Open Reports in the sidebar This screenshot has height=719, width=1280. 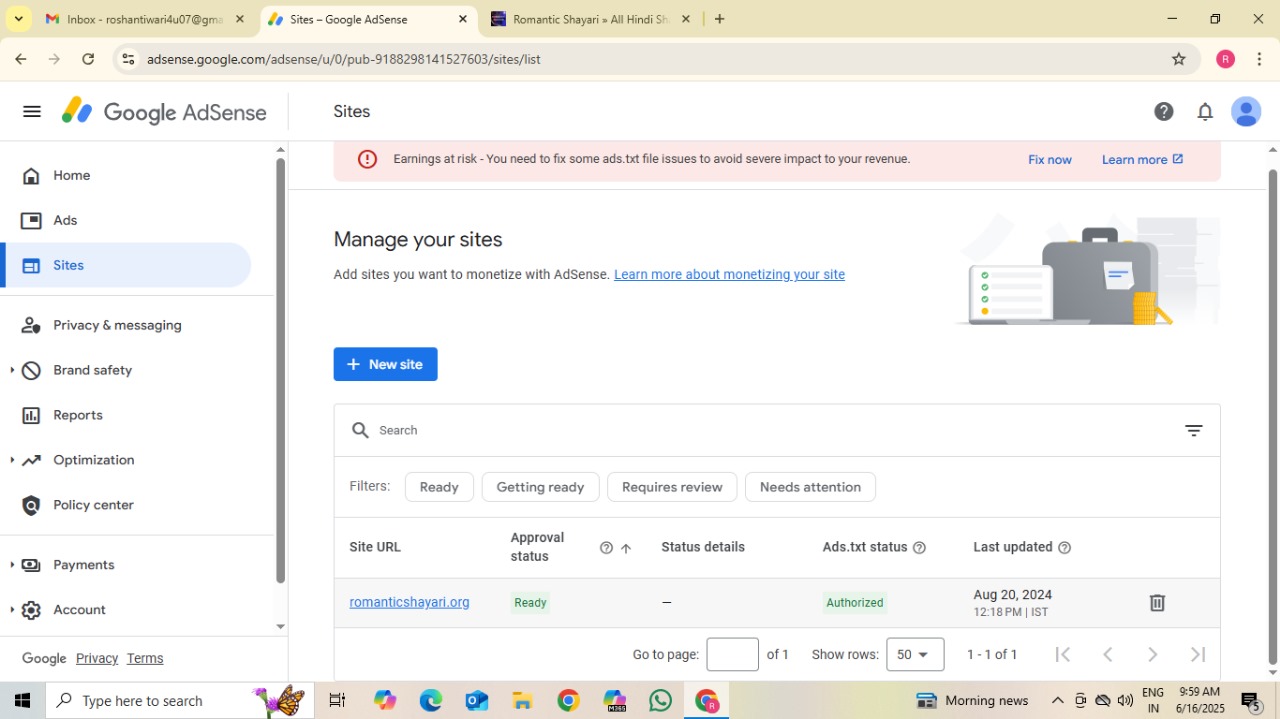click(x=126, y=415)
